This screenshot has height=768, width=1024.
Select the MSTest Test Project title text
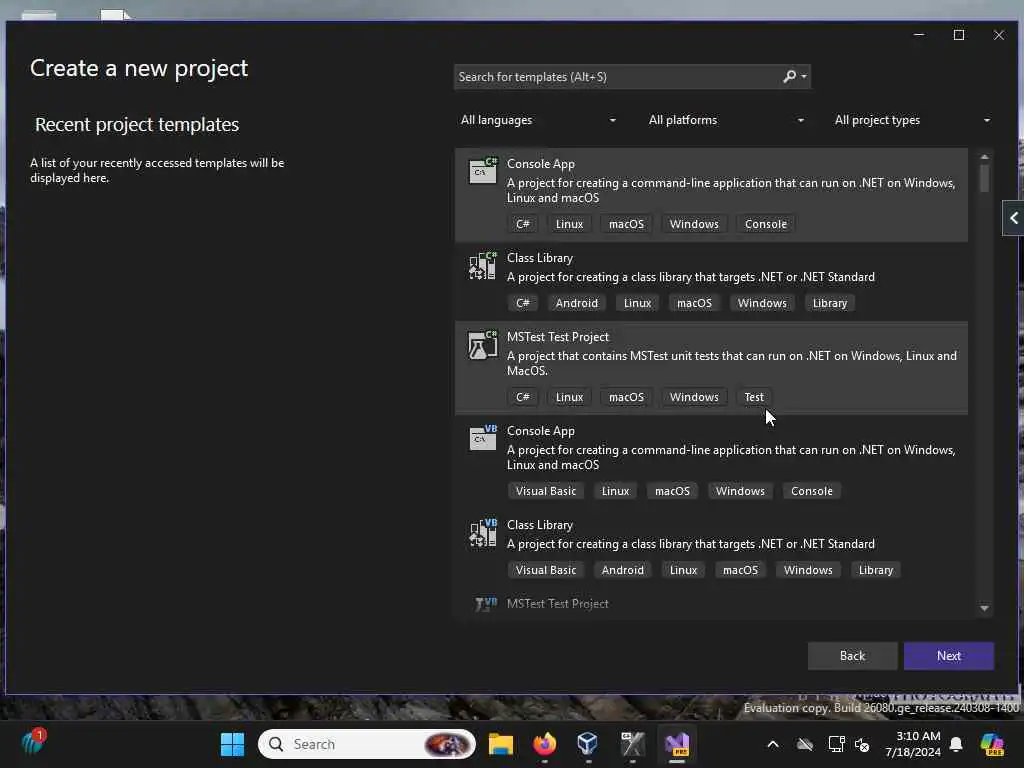(558, 337)
